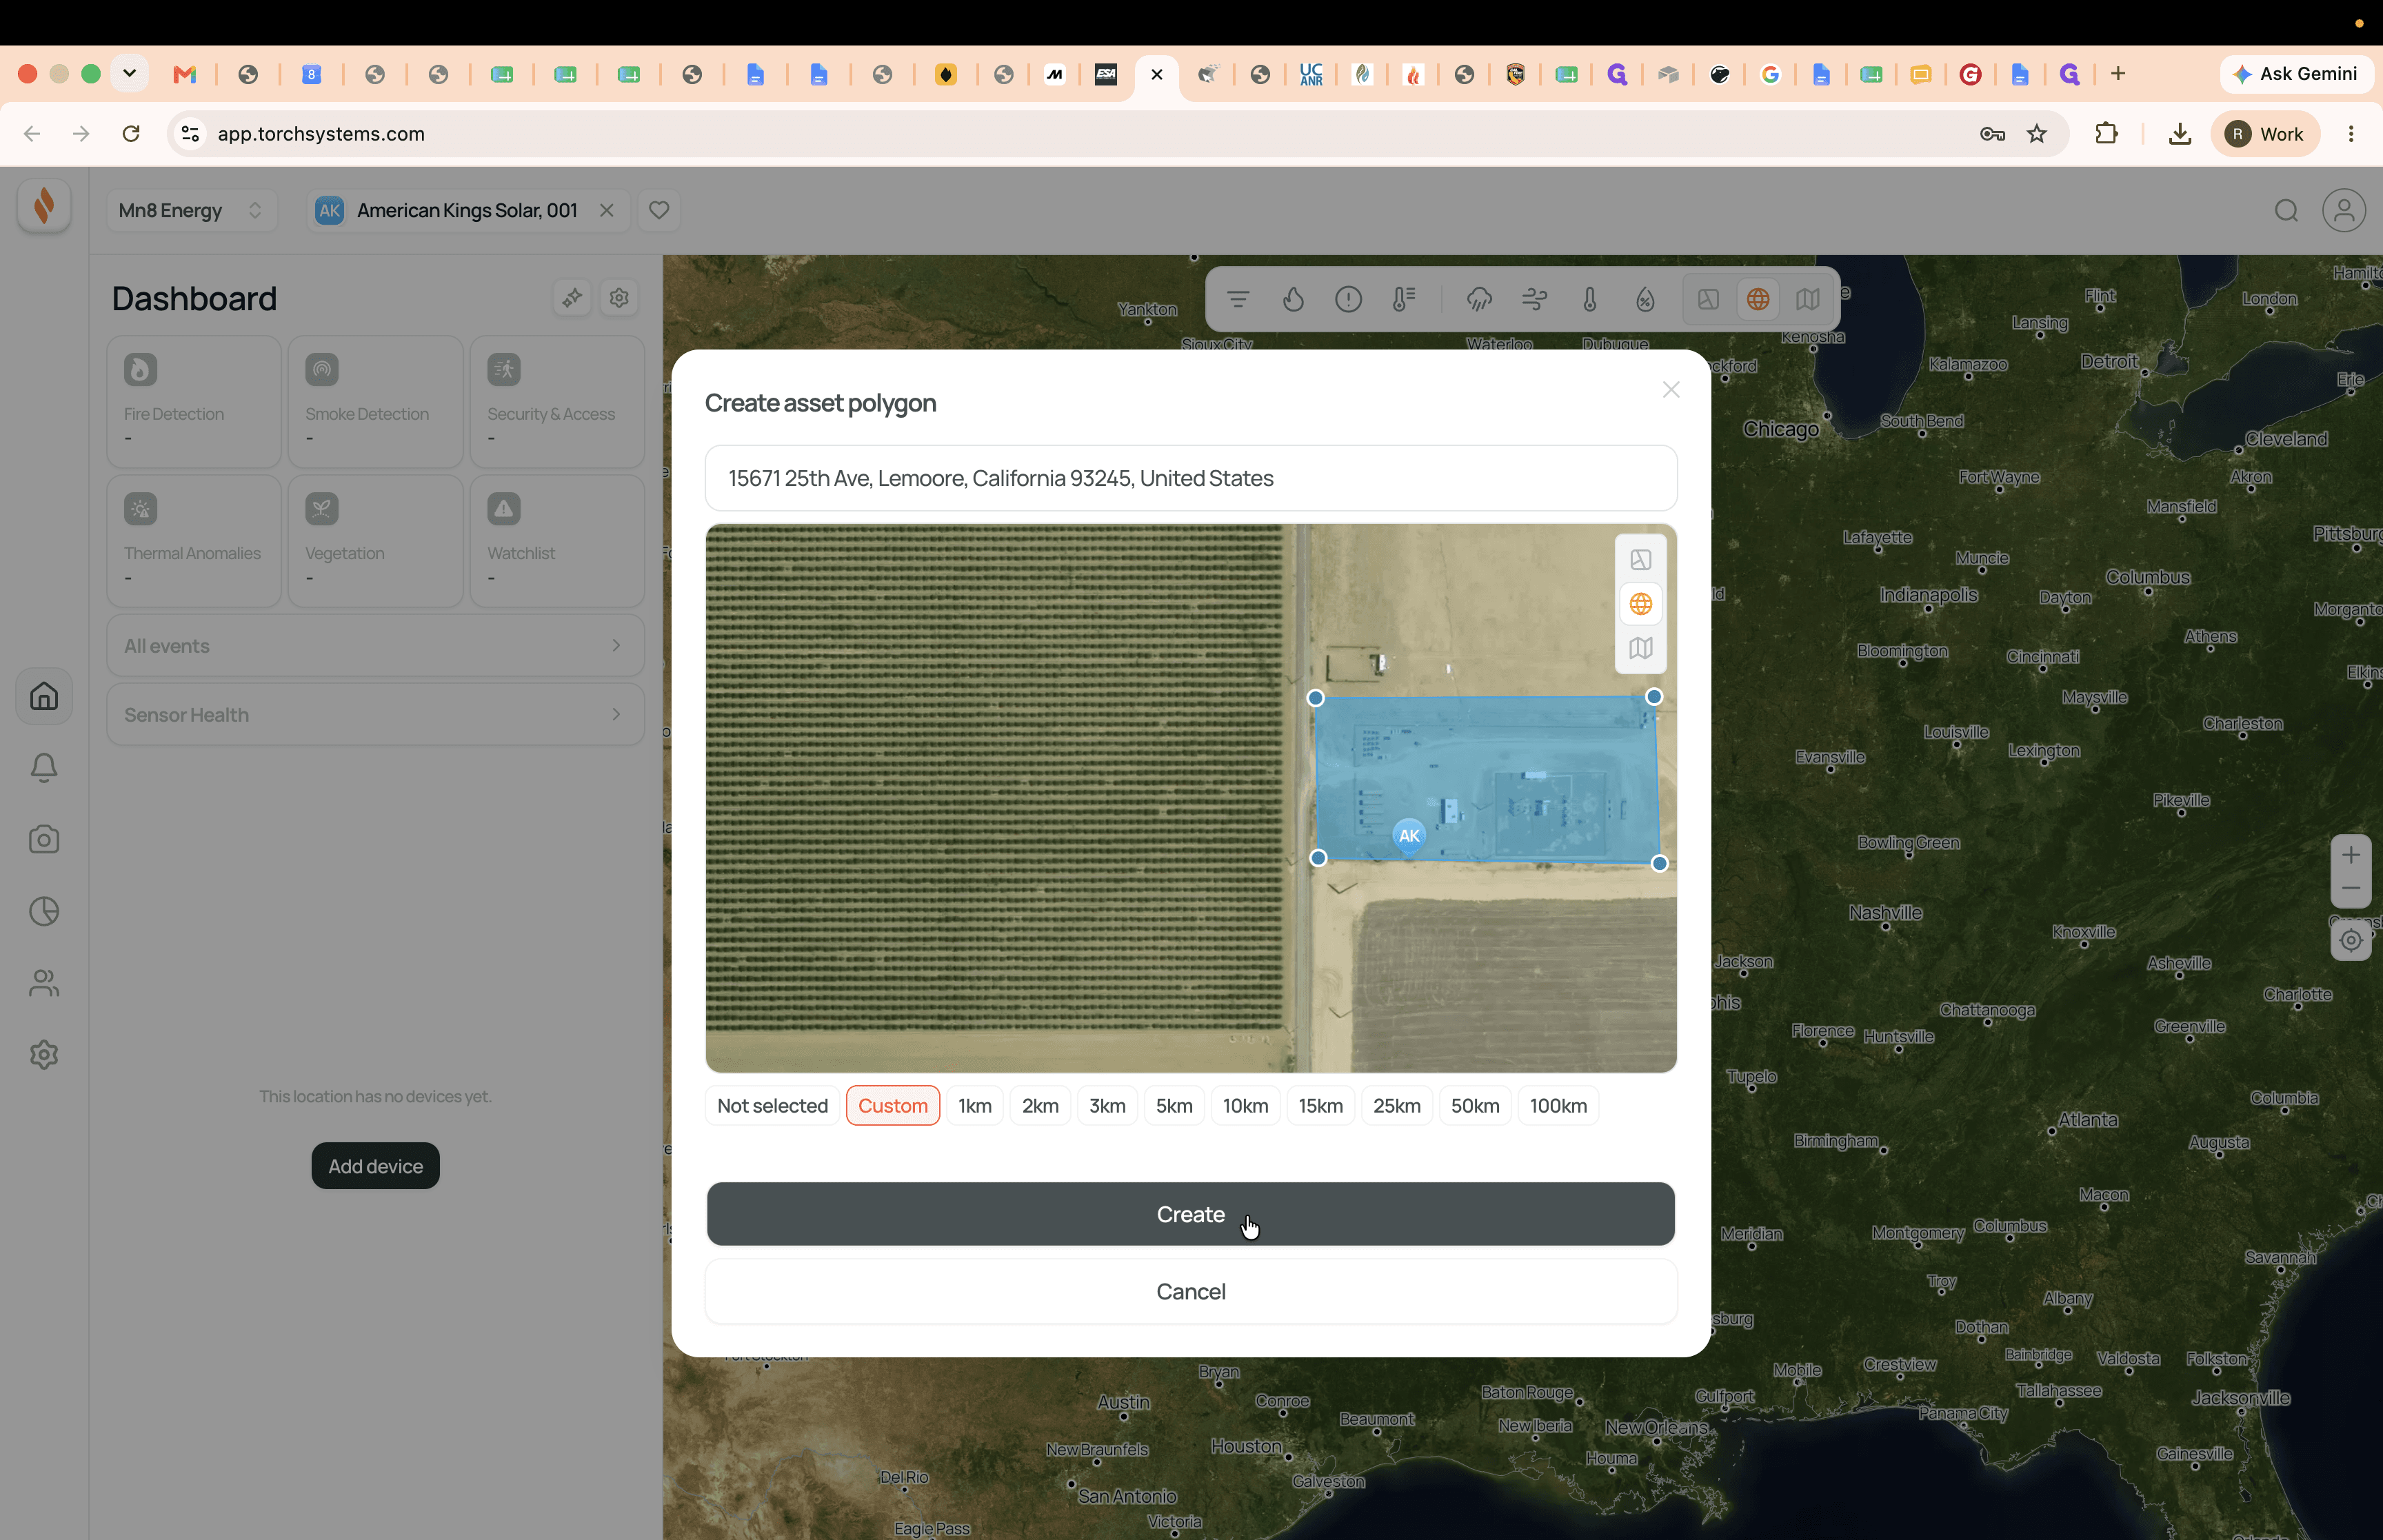Screen dimensions: 2383x1540
Task: Toggle the wind layer in map toolbar
Action: [x=1534, y=299]
